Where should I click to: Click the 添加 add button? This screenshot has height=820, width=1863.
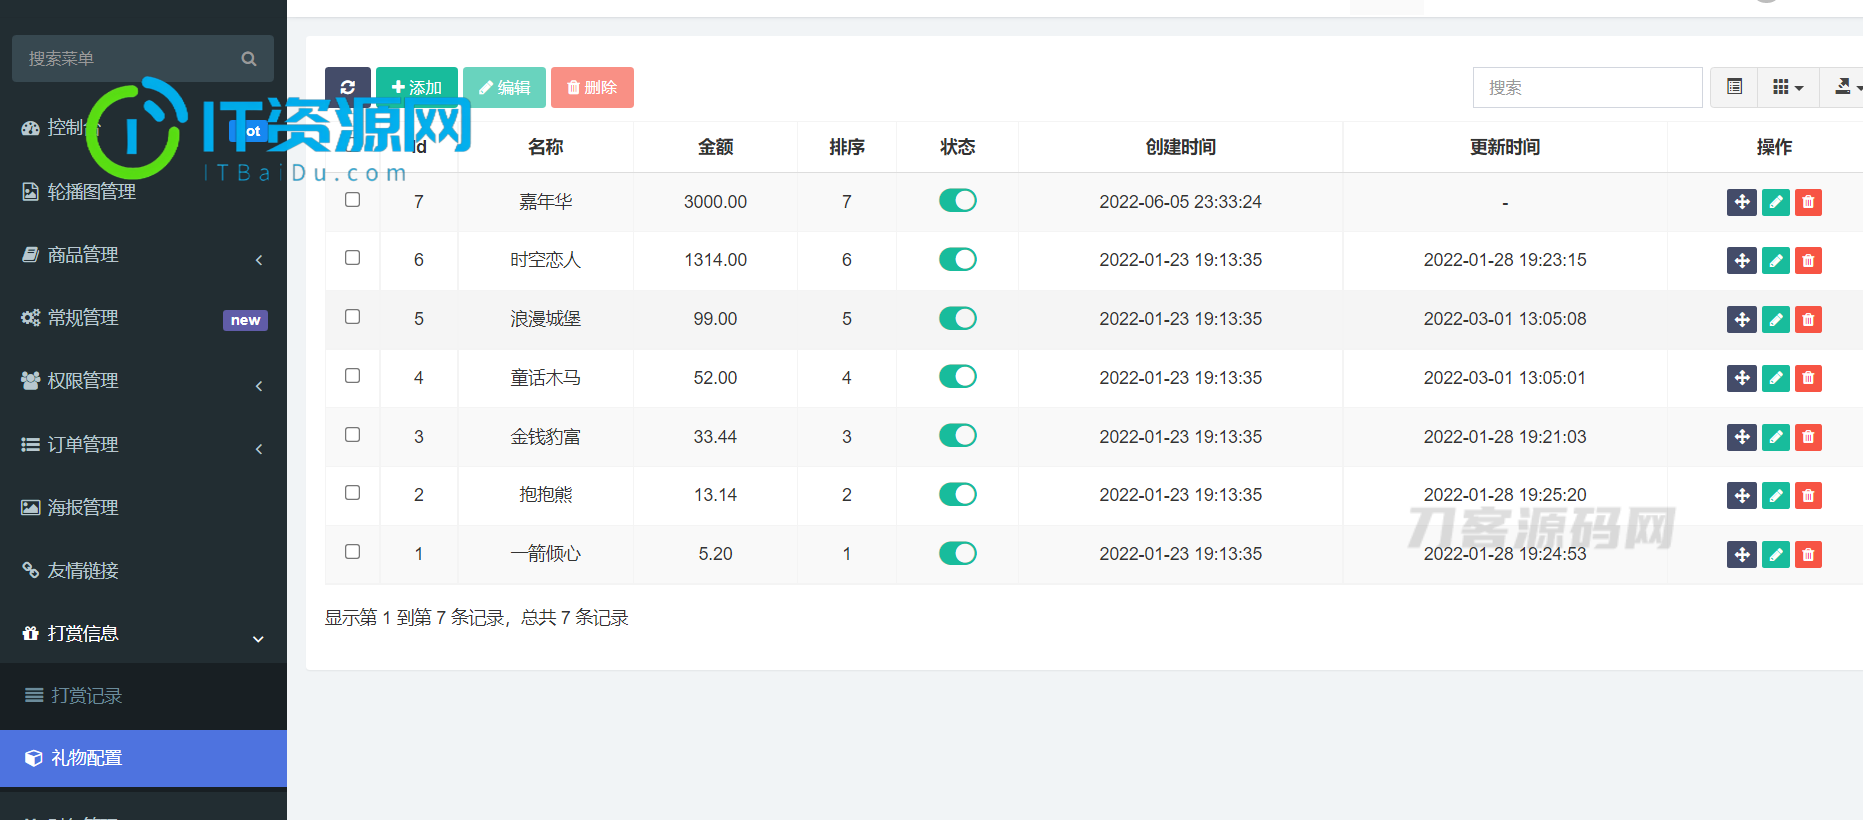(417, 88)
